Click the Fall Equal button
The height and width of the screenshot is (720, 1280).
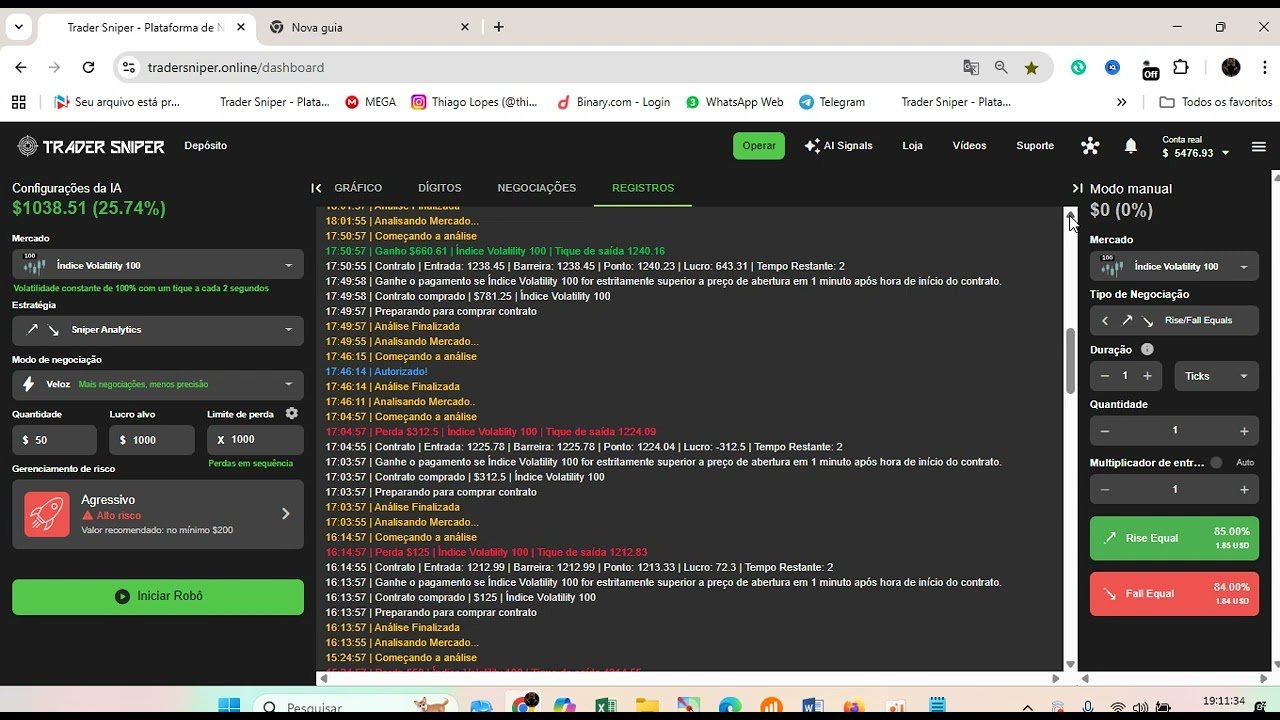(x=1174, y=593)
